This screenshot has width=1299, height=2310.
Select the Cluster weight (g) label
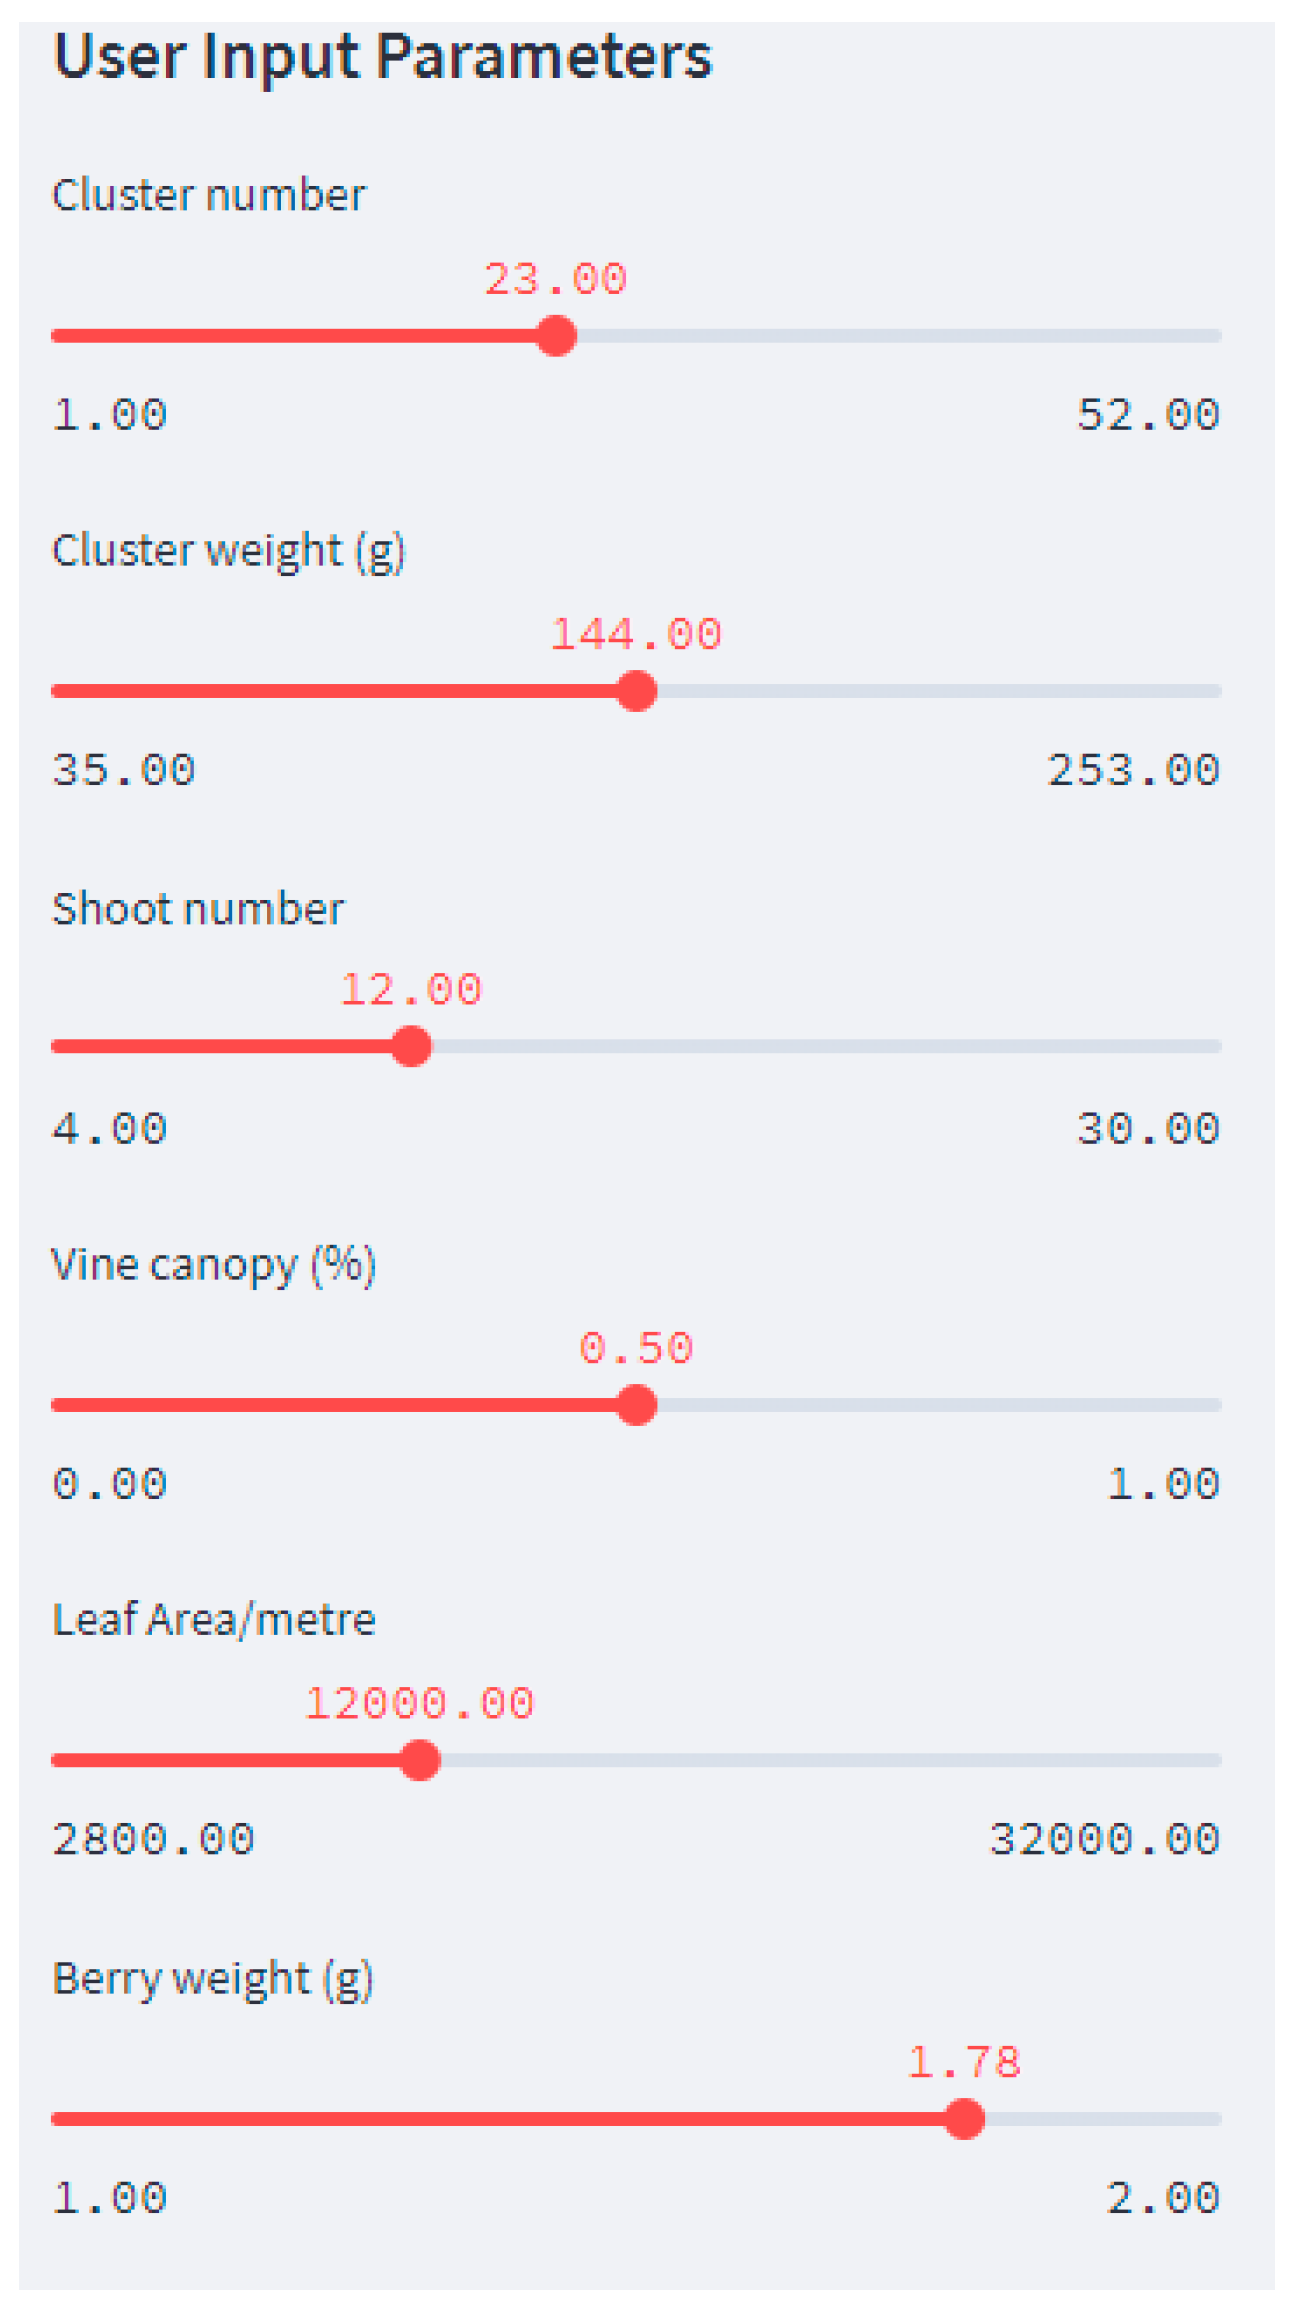click(228, 551)
